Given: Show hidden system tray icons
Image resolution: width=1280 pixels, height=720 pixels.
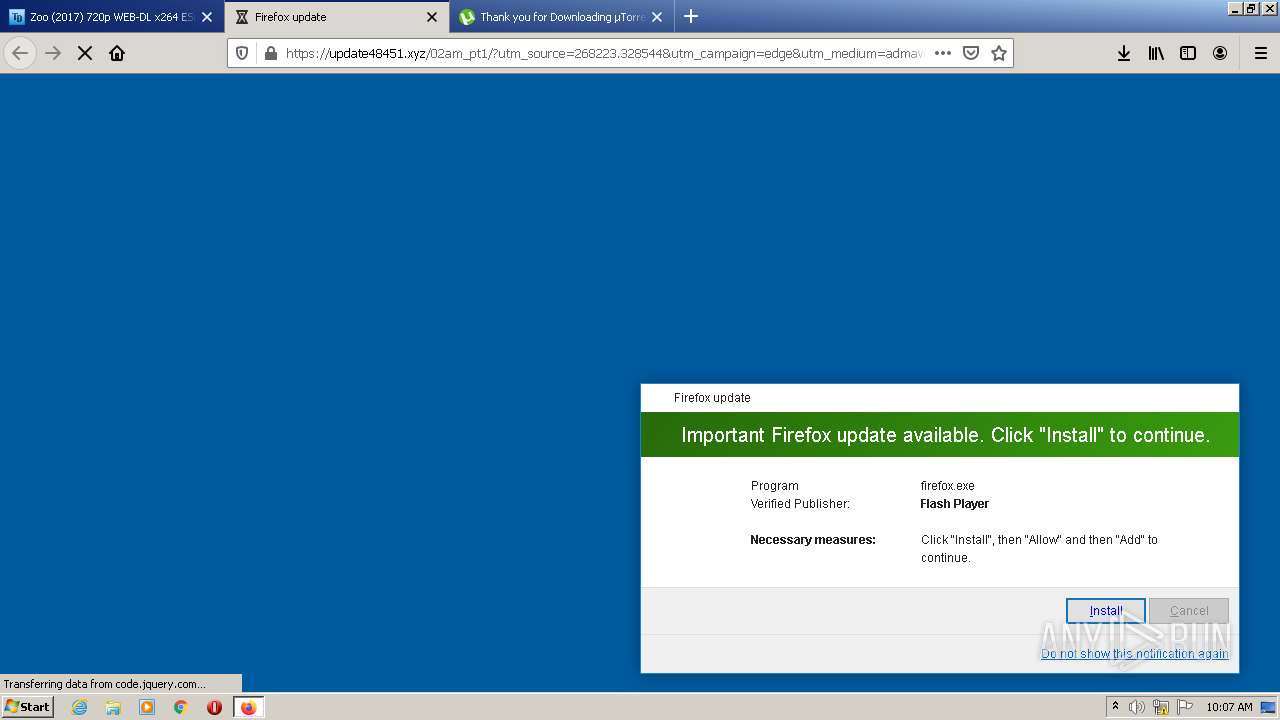Looking at the screenshot, I should click(x=1115, y=707).
